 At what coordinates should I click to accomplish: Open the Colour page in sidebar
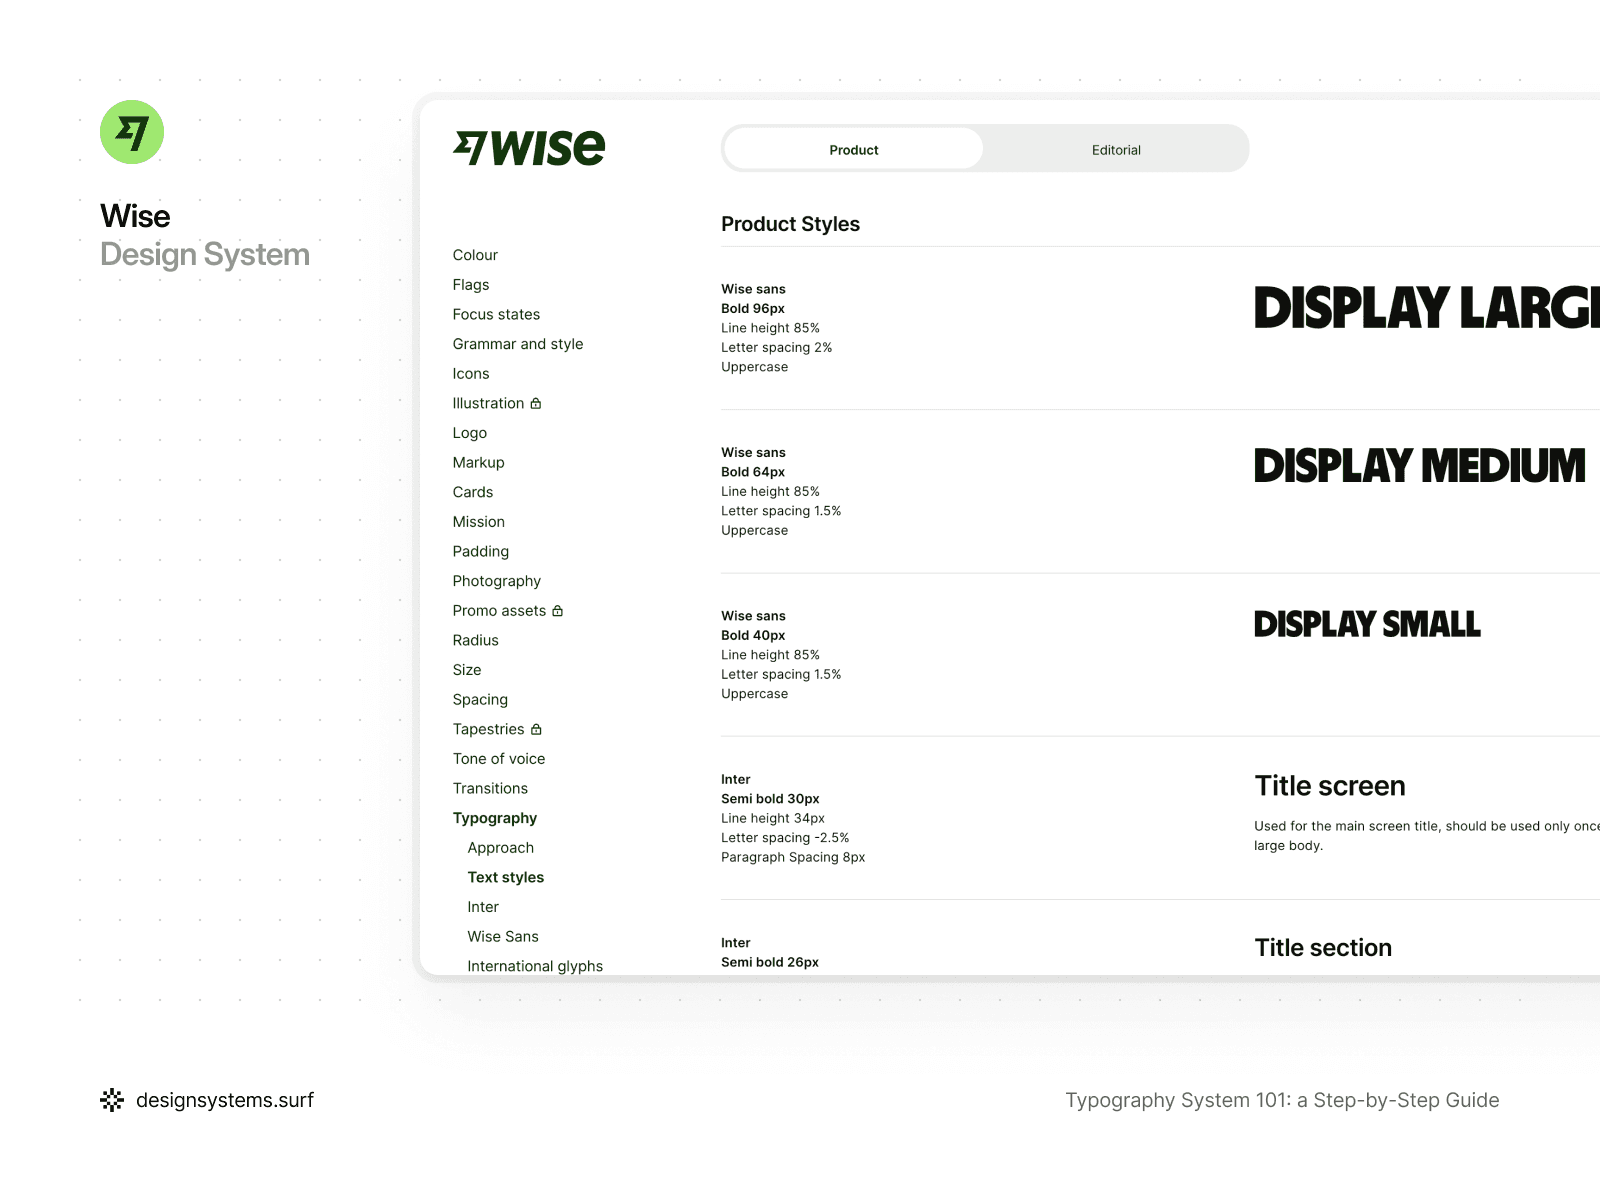[x=475, y=255]
